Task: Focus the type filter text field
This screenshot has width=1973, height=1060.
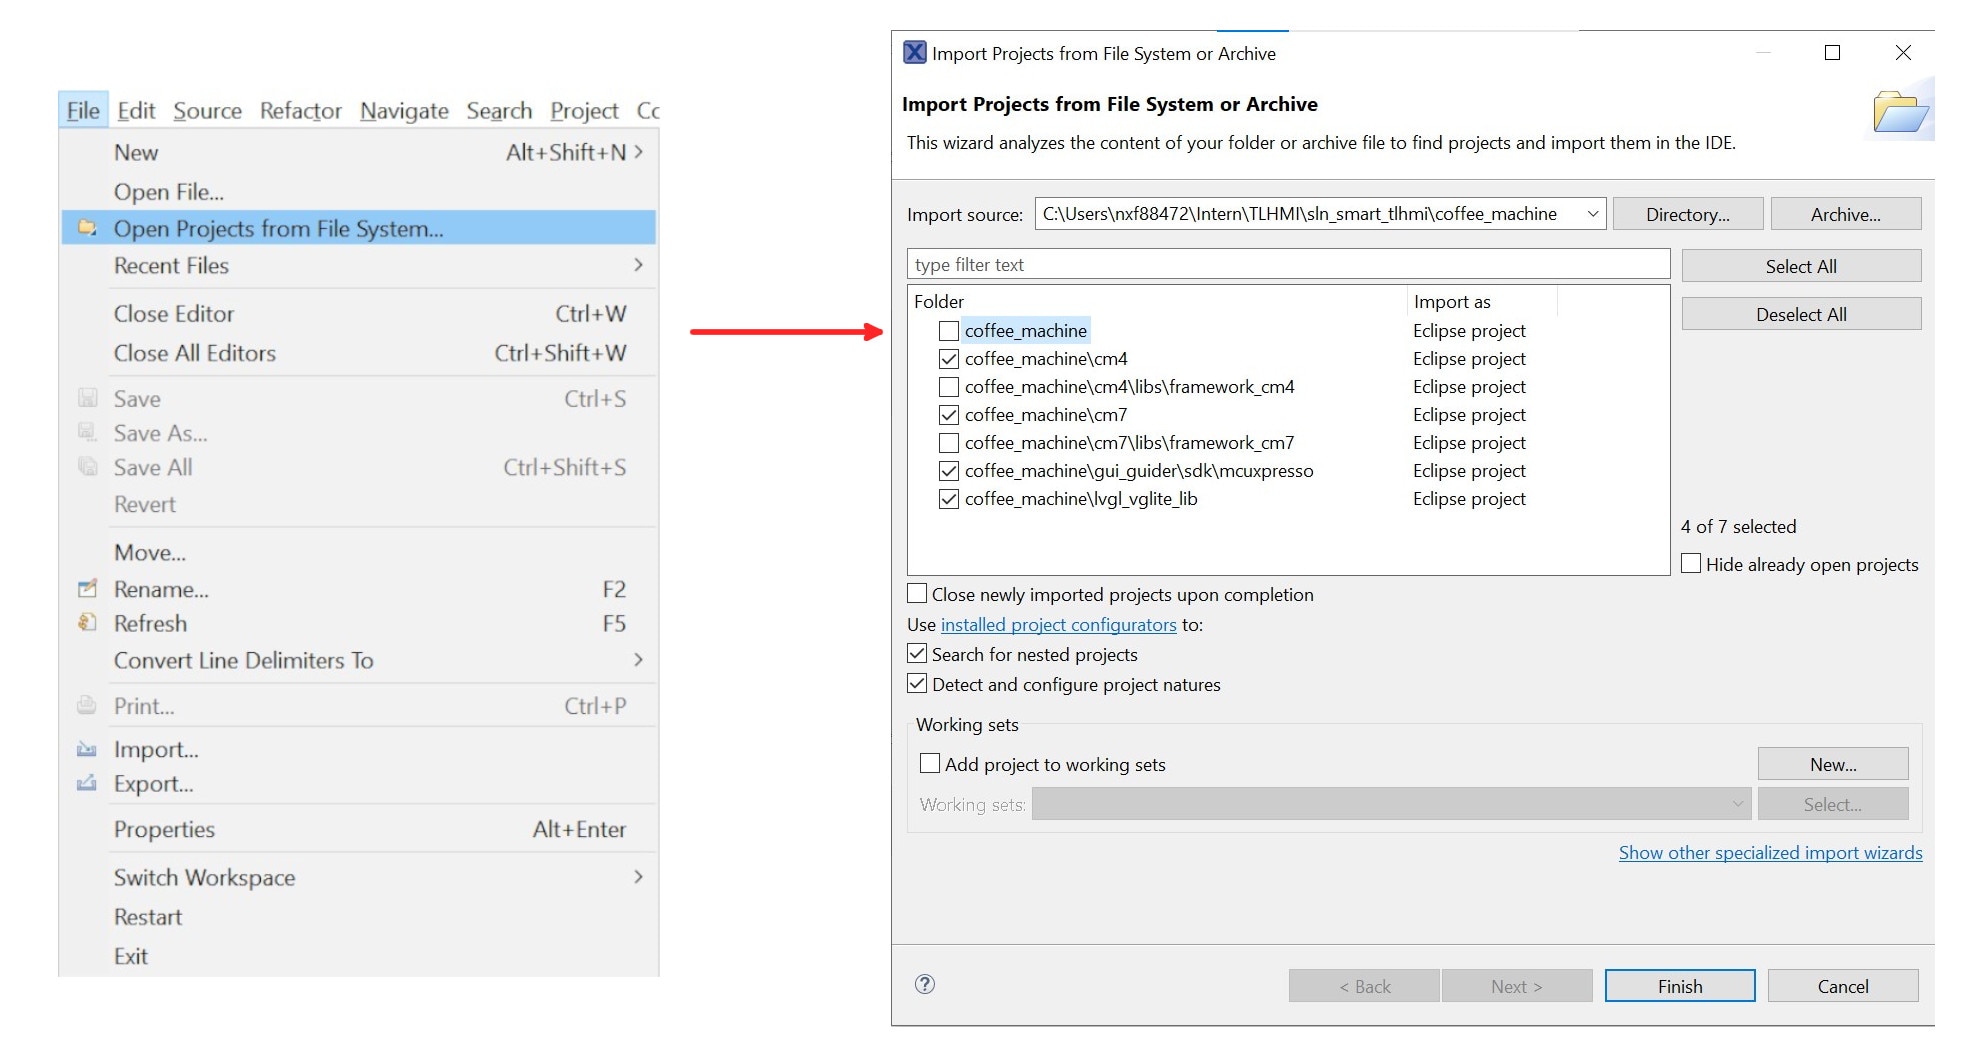Action: pyautogui.click(x=1287, y=265)
